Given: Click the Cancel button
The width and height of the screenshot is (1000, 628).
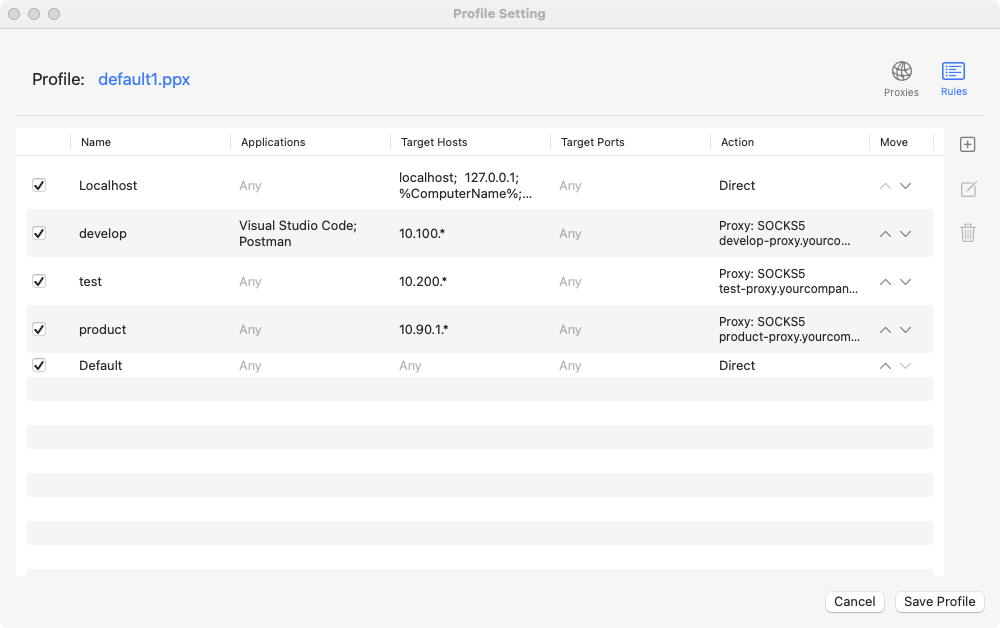Looking at the screenshot, I should point(854,601).
